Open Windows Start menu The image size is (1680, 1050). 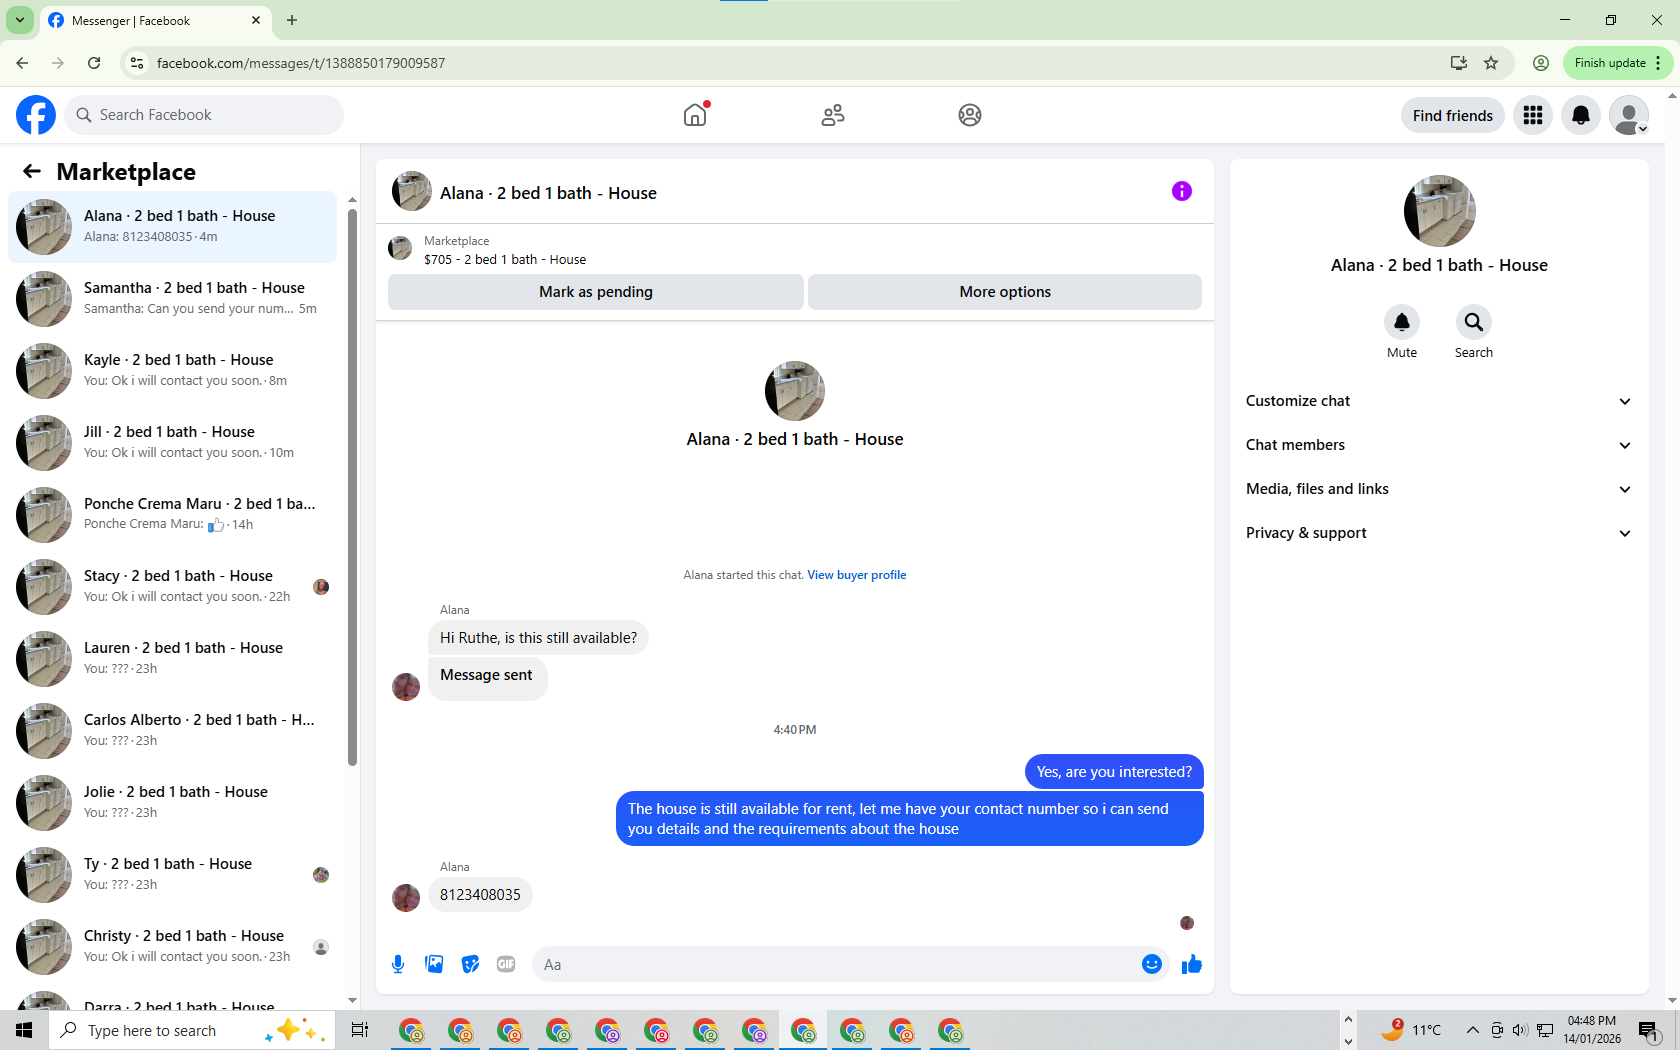click(24, 1030)
